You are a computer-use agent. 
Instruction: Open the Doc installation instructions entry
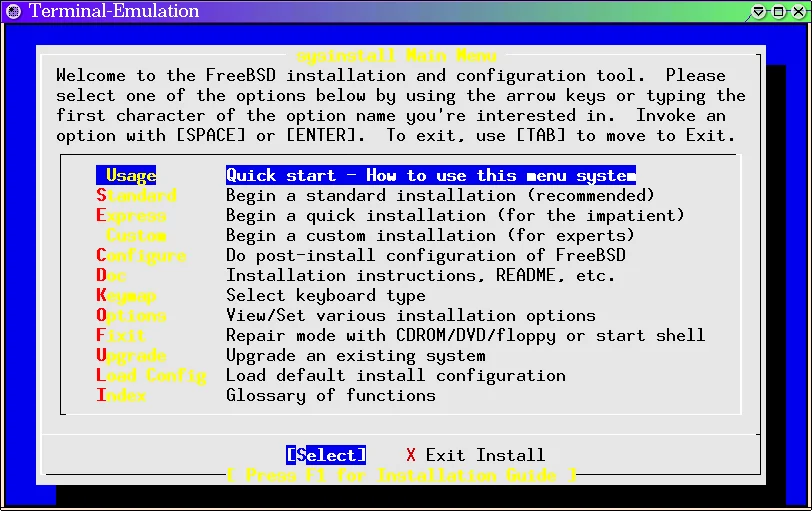pos(111,276)
